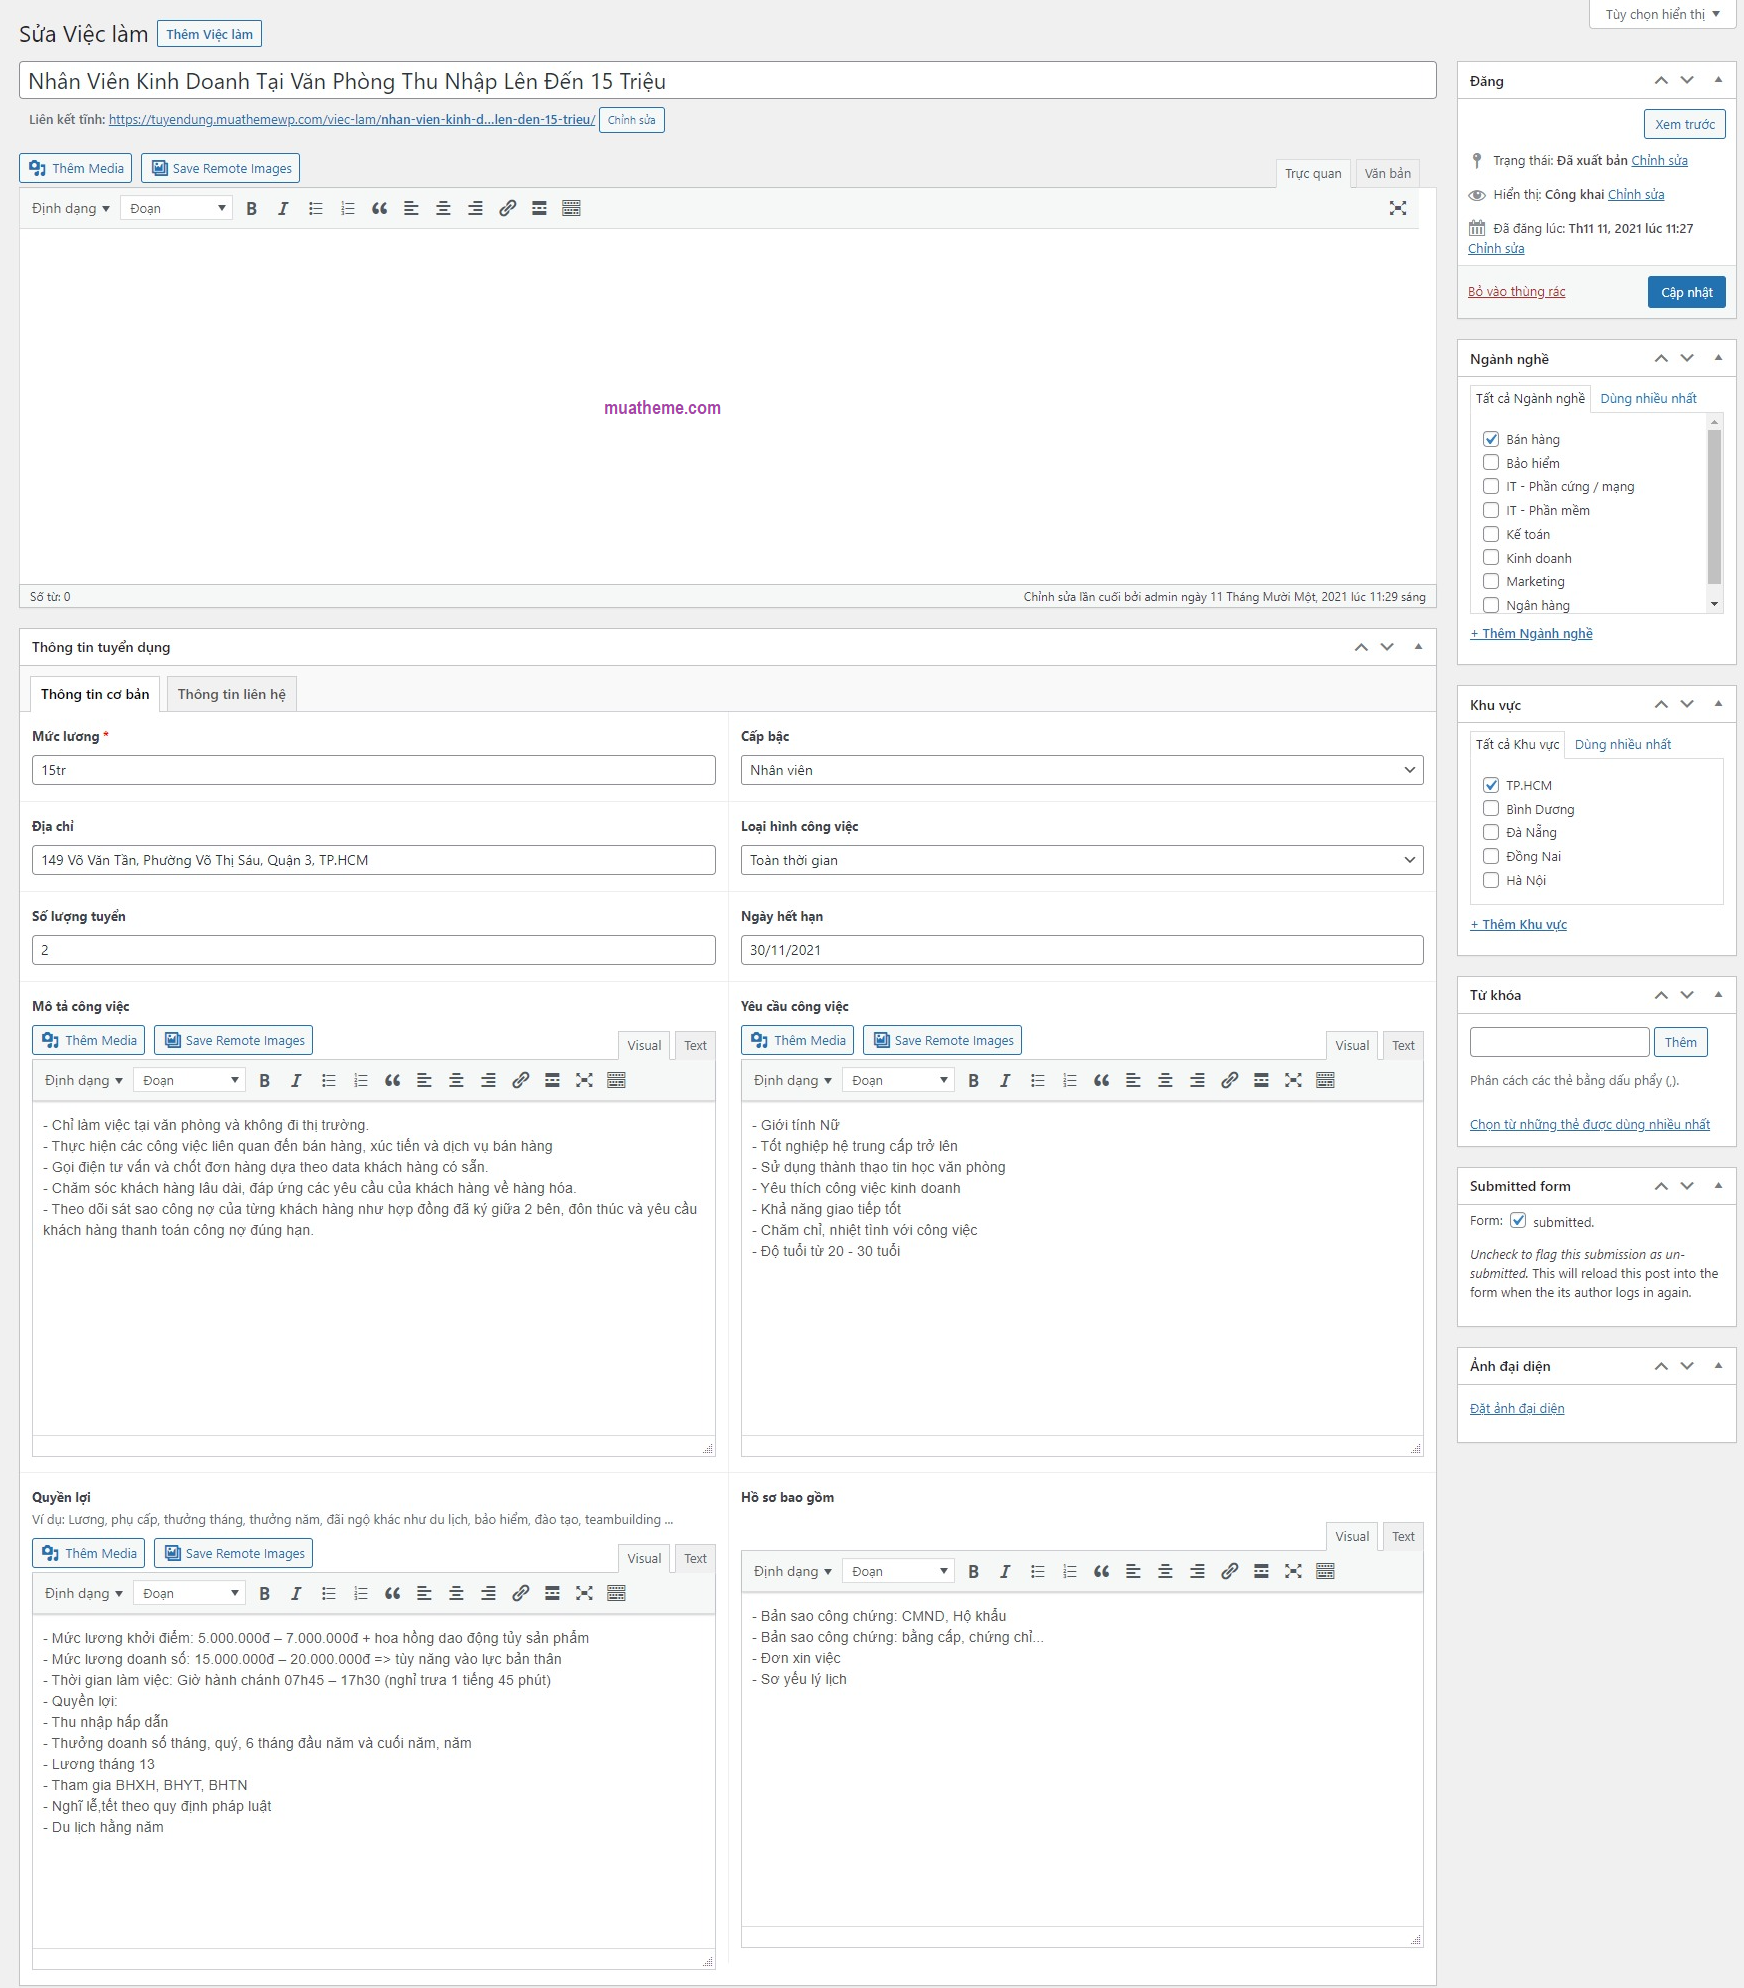
Task: Click the Từ khóa tag input field
Action: tap(1558, 1042)
